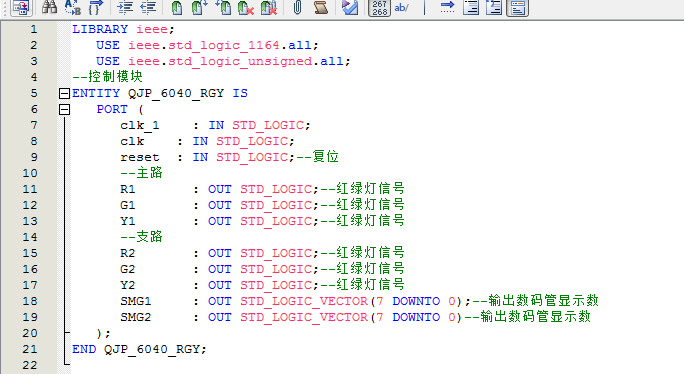Toggle line numbers with the 267/268 icon
684x374 pixels.
coord(380,8)
